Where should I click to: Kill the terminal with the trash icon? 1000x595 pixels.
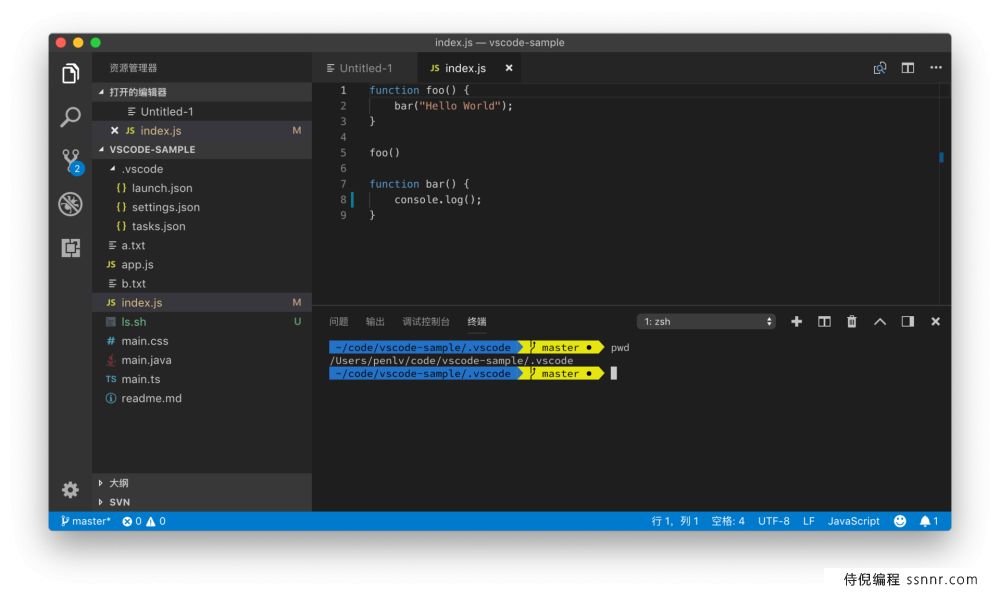pyautogui.click(x=851, y=321)
